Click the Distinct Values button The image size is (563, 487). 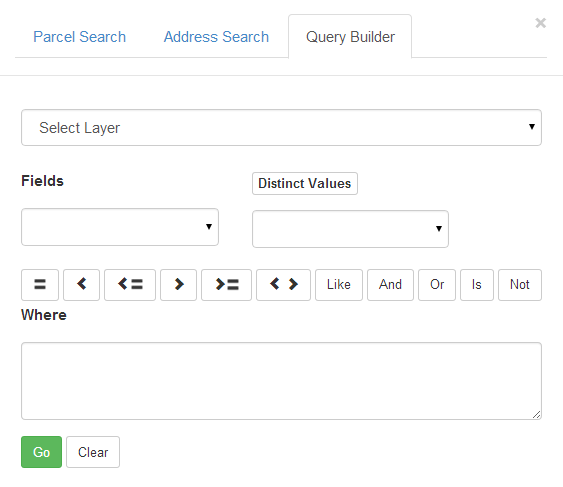305,184
